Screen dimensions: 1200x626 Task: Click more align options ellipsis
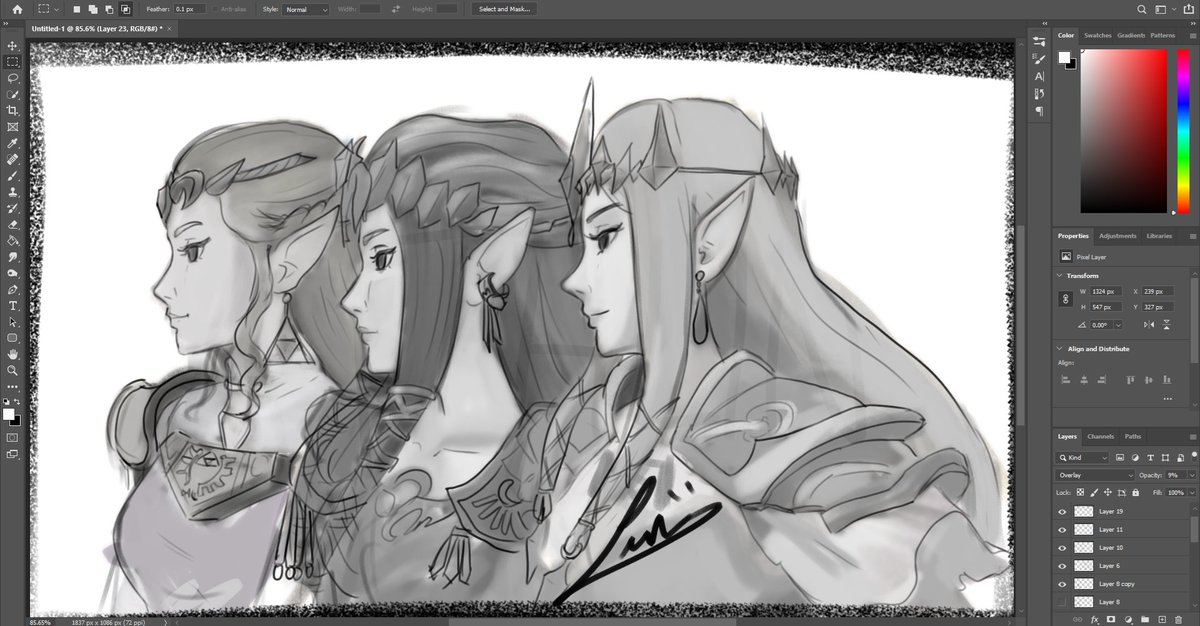pos(1169,399)
